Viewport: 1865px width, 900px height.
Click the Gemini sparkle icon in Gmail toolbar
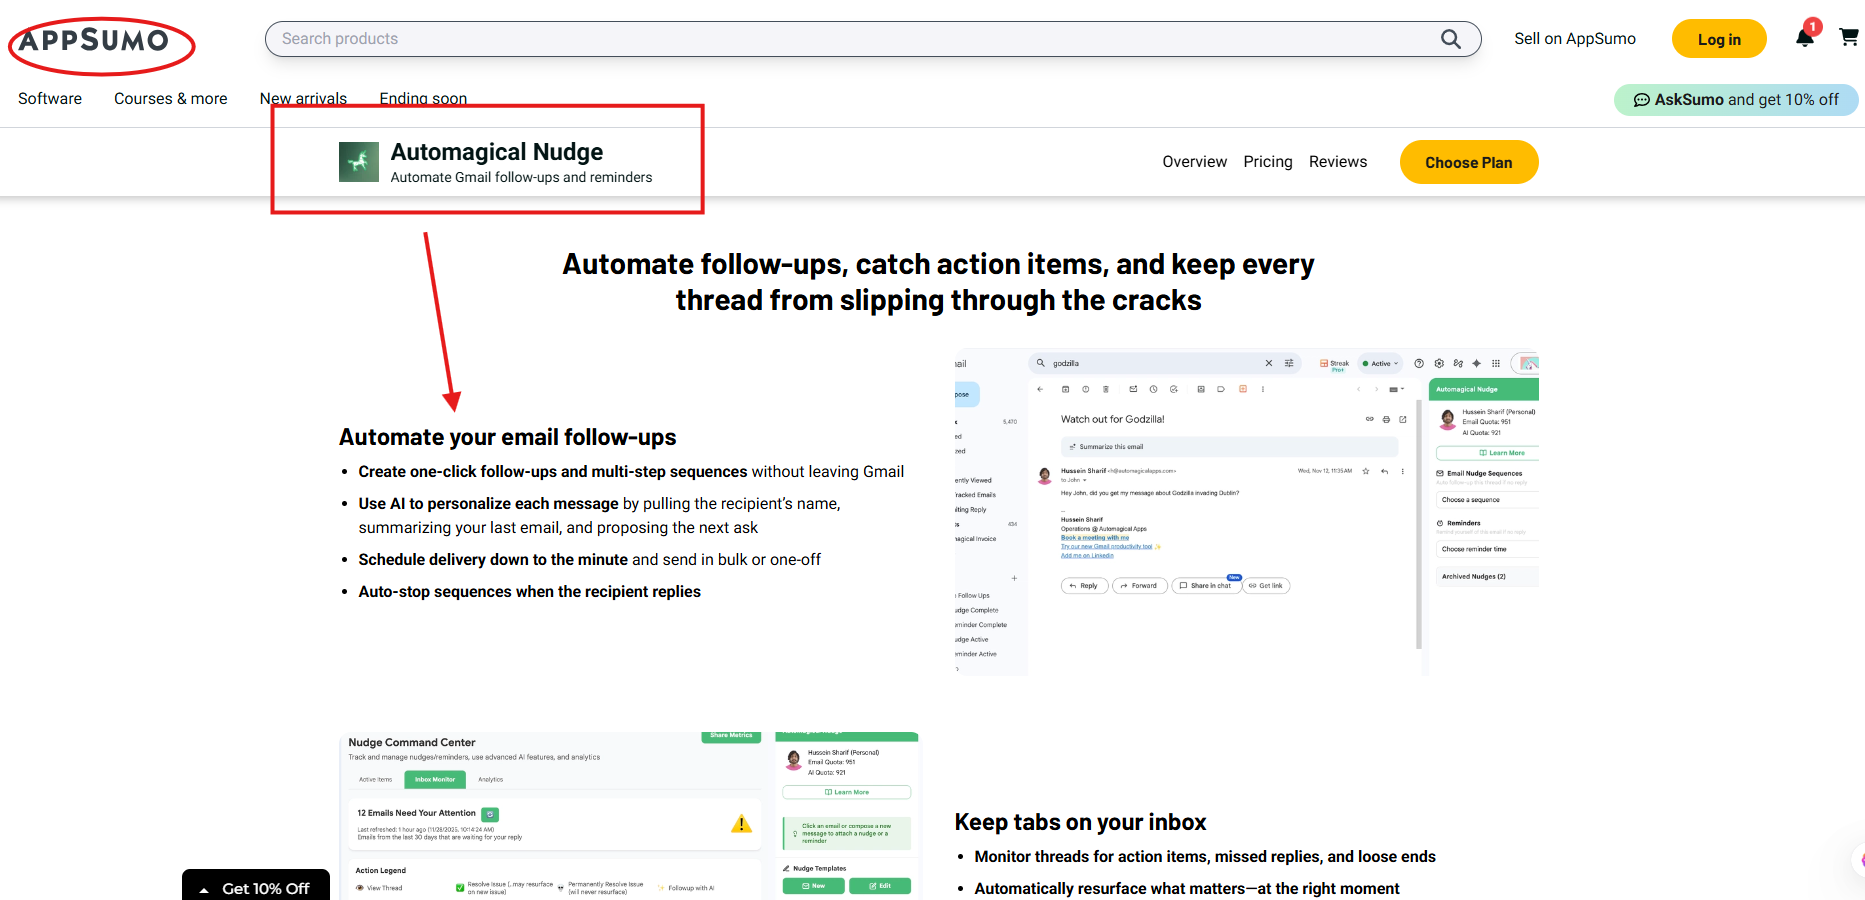click(x=1476, y=363)
